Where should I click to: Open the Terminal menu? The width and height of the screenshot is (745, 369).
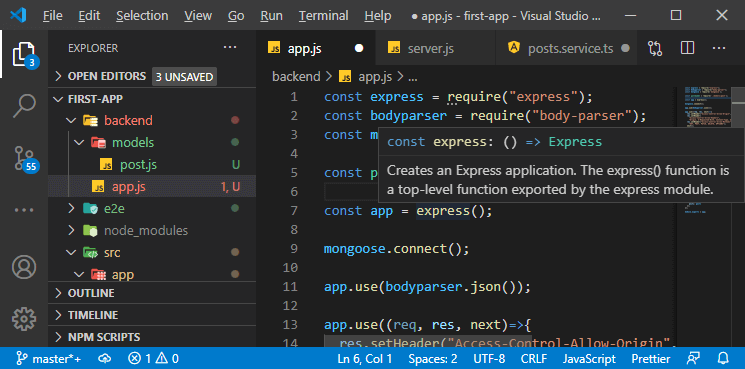324,16
